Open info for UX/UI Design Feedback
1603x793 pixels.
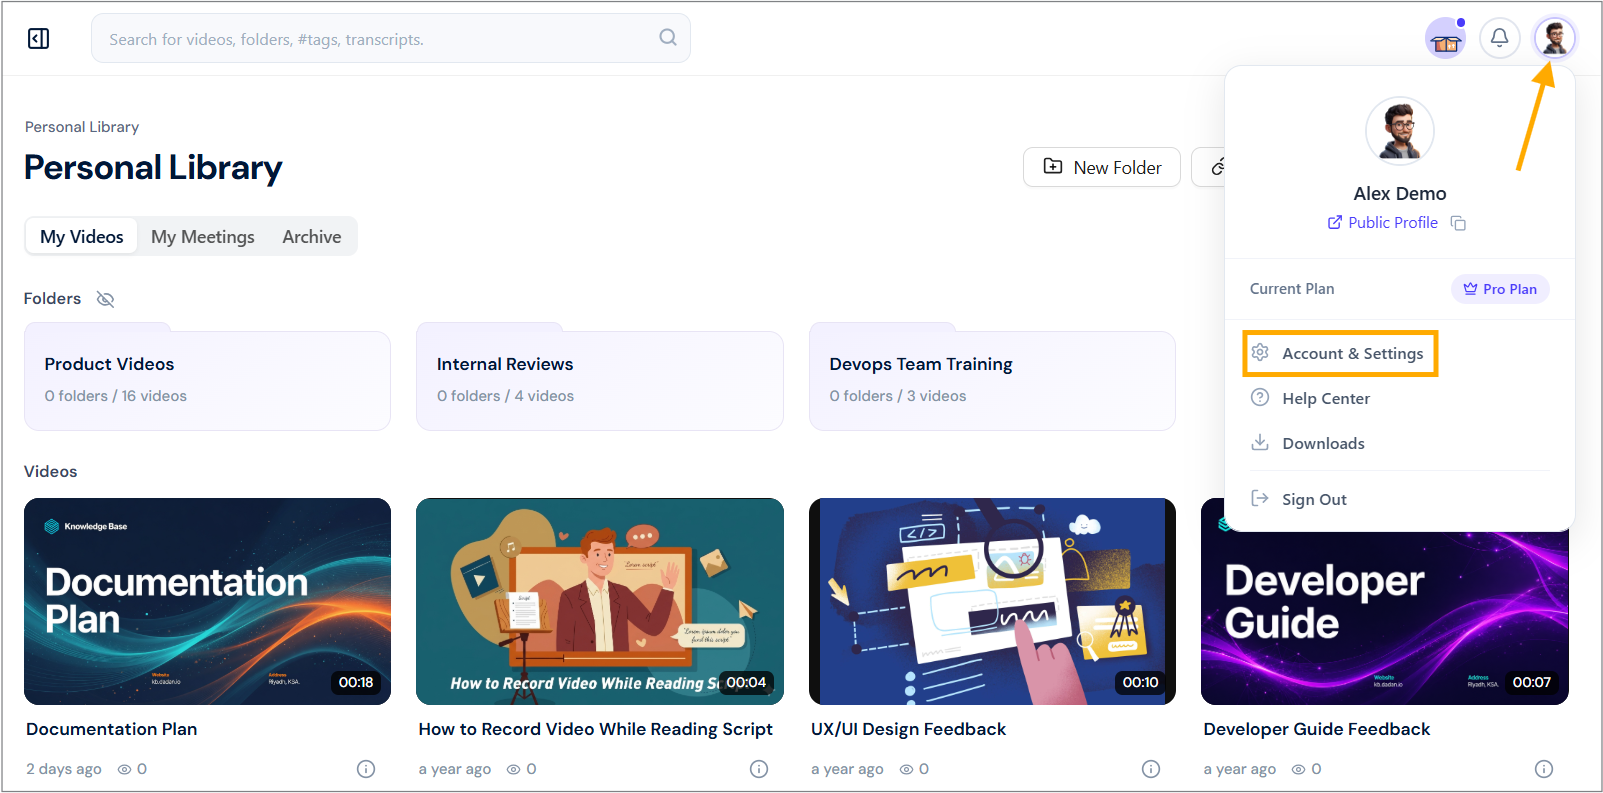coord(1151,769)
